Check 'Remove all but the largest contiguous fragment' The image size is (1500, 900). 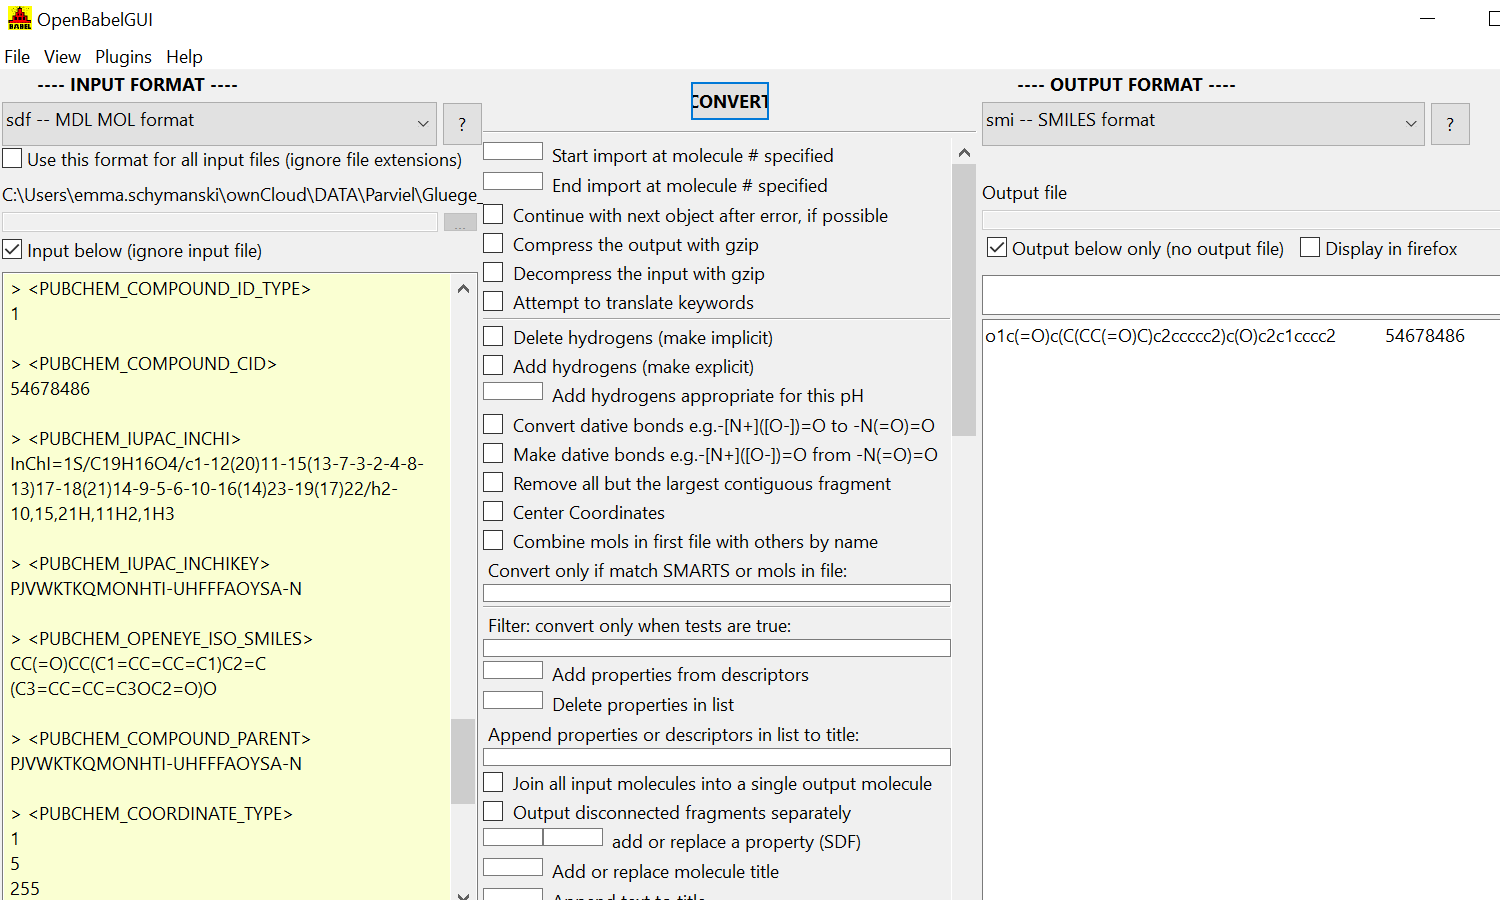(x=493, y=482)
